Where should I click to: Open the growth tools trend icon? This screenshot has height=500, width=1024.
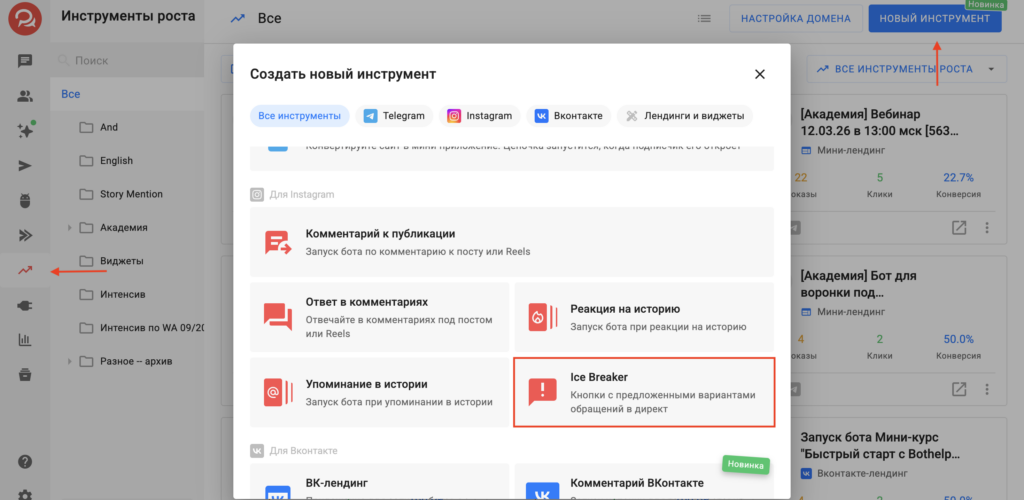click(x=25, y=270)
